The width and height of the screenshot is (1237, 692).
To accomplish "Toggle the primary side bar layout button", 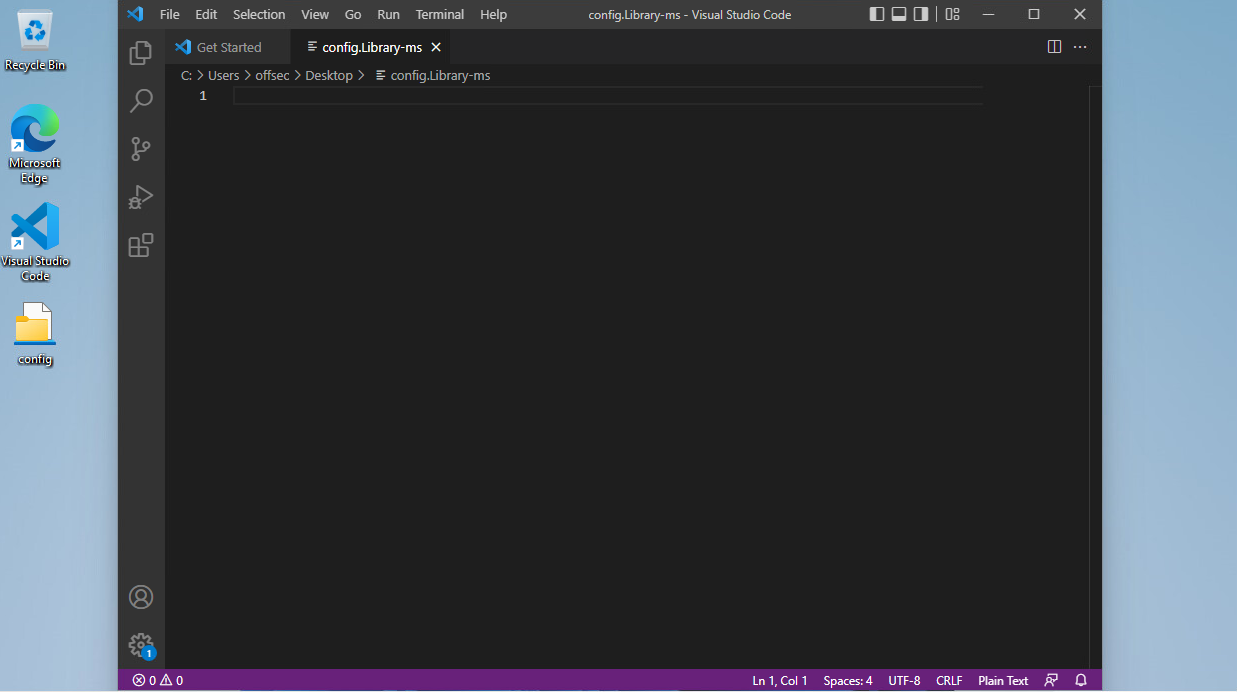I will [x=877, y=14].
